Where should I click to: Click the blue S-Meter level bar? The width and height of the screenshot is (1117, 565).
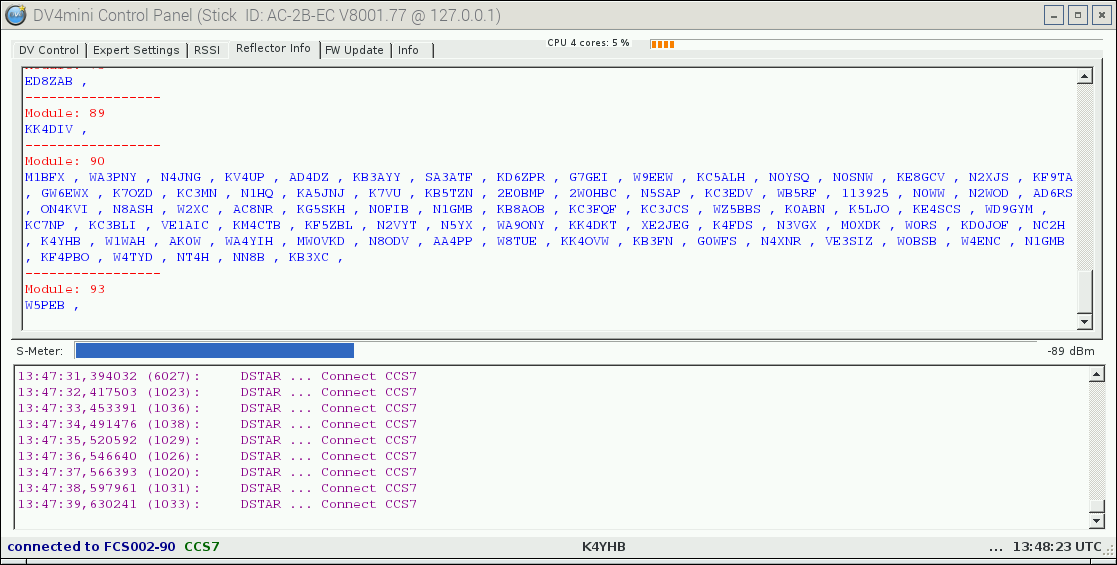click(x=214, y=351)
